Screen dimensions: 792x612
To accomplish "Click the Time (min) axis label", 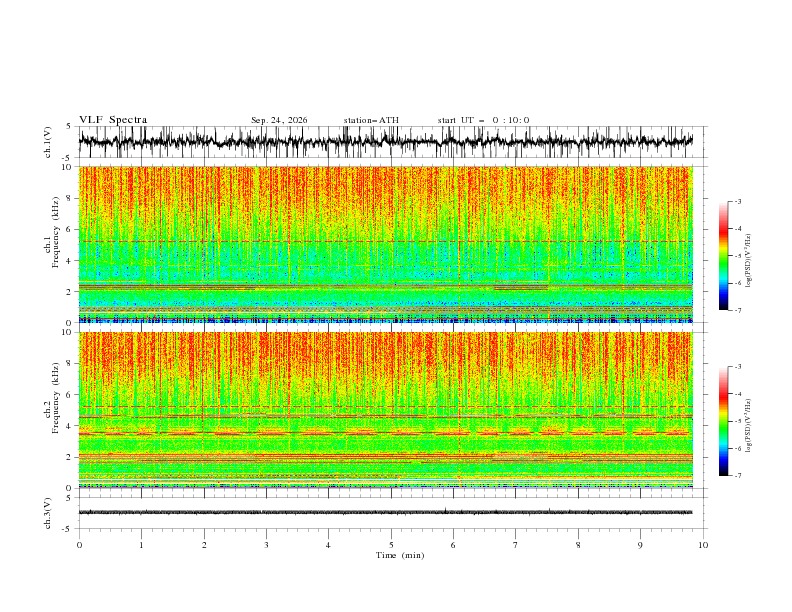I will 400,555.
